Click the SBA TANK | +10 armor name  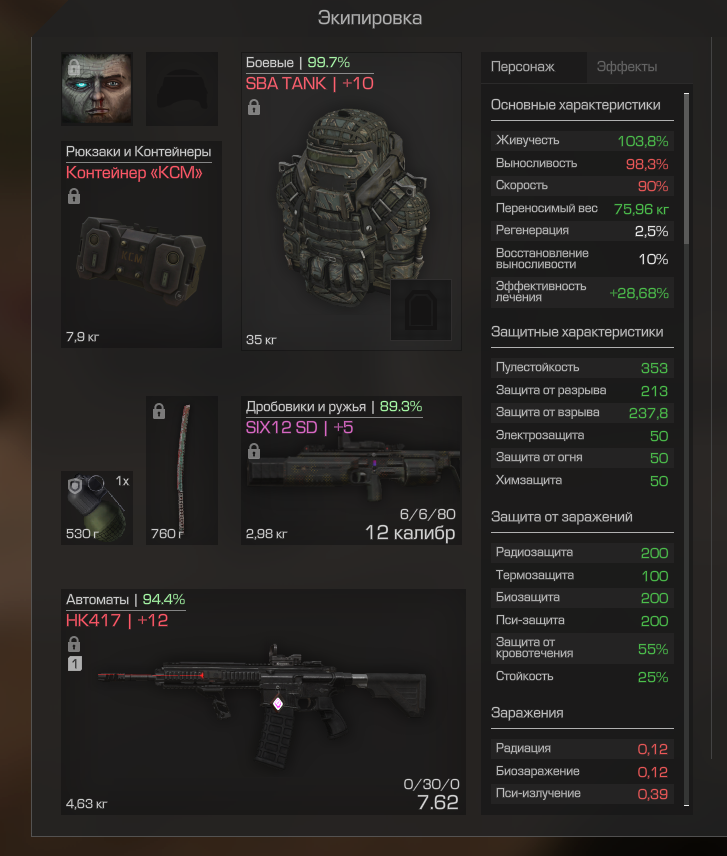point(309,84)
